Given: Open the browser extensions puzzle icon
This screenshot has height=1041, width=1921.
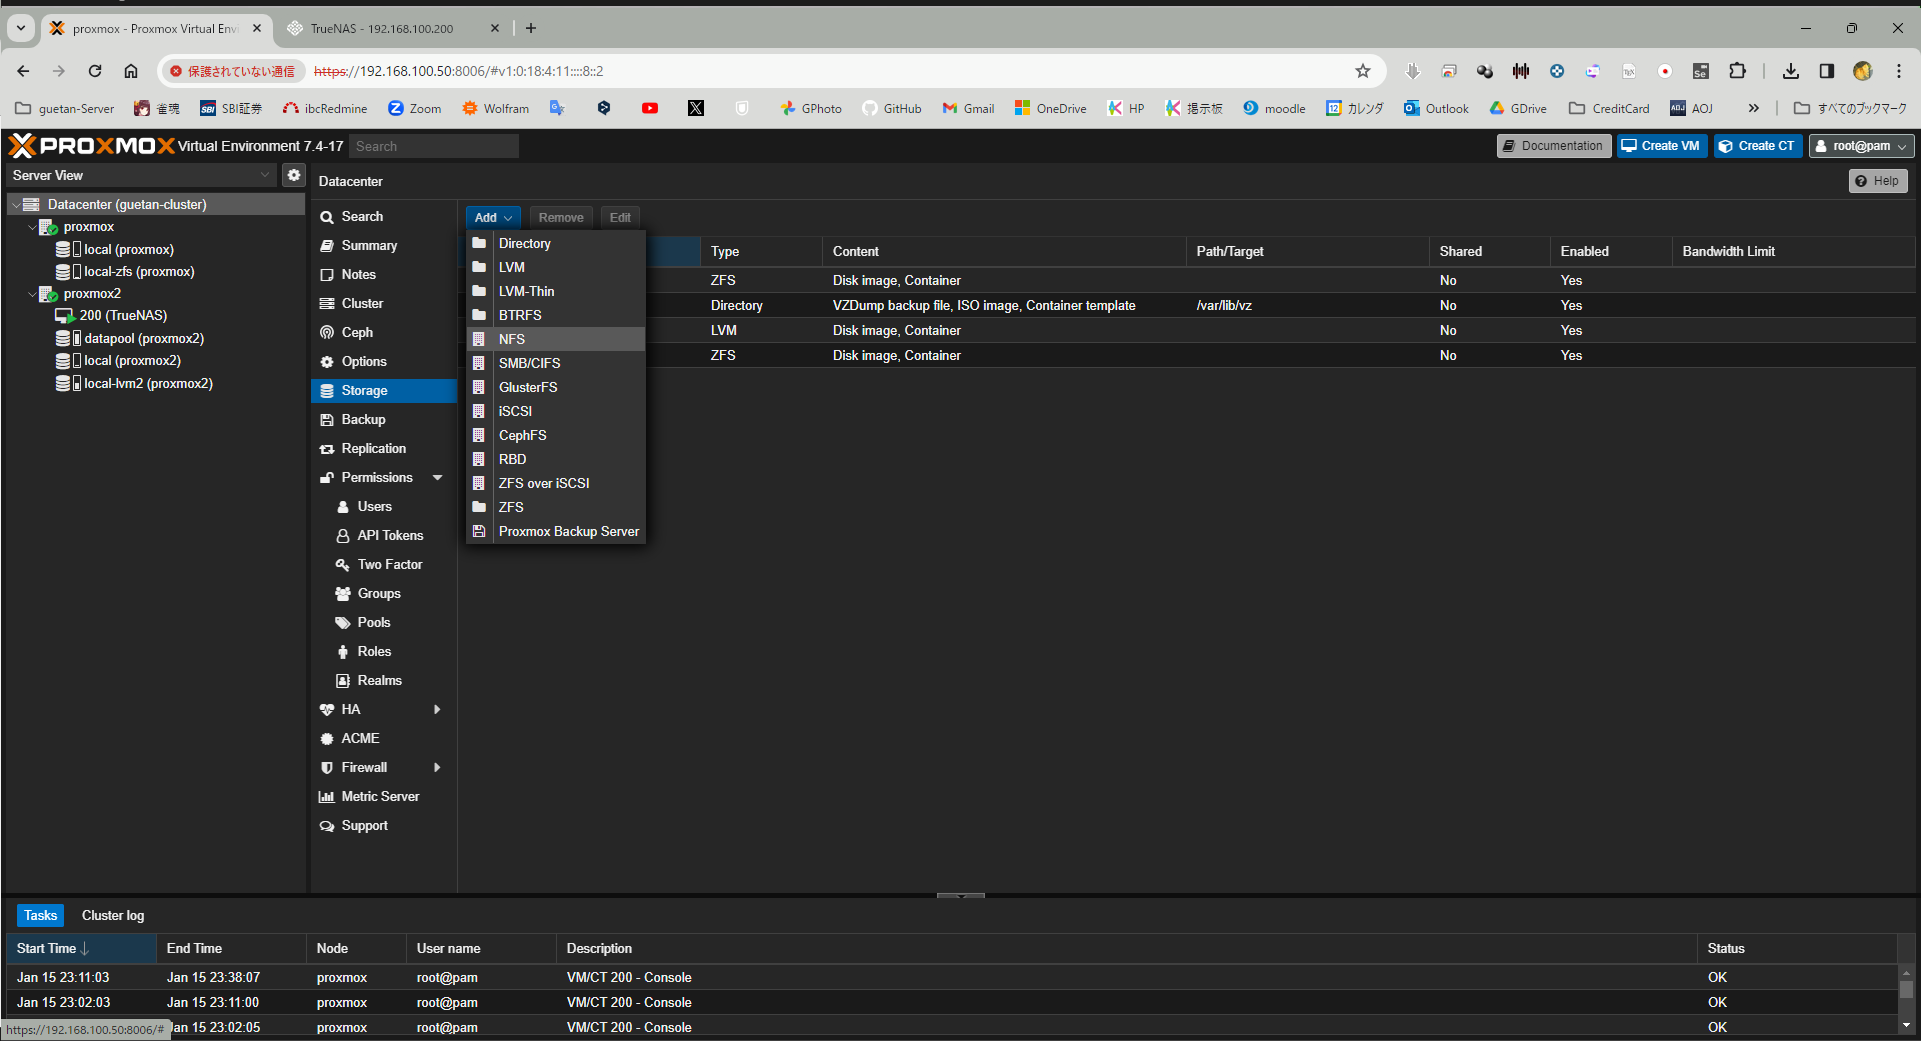Looking at the screenshot, I should coord(1737,71).
